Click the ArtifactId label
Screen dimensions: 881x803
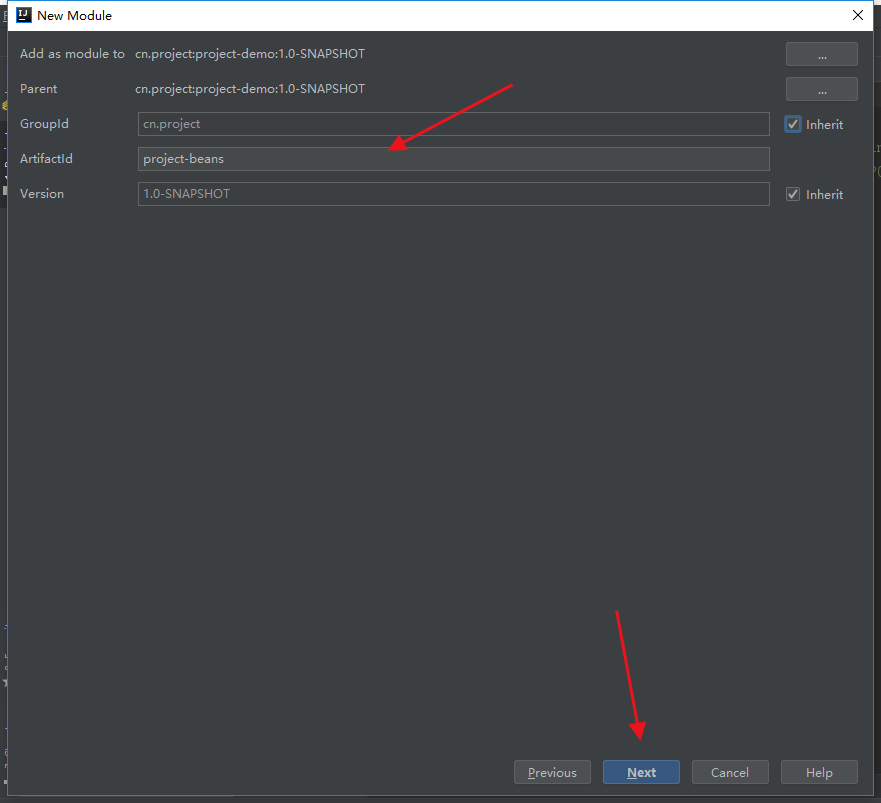[x=46, y=159]
